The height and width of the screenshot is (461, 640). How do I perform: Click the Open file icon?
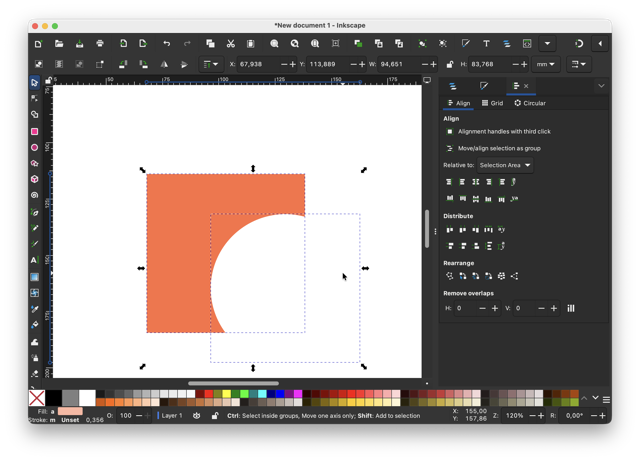(x=59, y=44)
